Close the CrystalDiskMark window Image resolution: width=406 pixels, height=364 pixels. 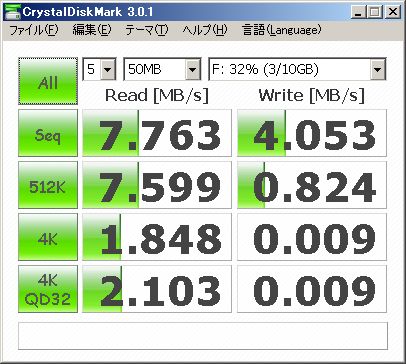click(x=393, y=12)
